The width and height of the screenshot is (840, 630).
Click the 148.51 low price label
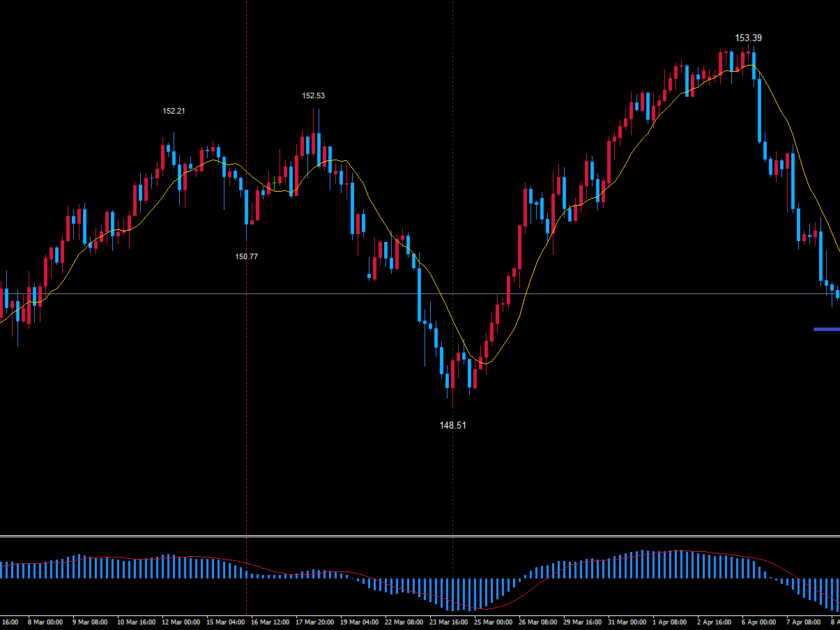coord(453,425)
